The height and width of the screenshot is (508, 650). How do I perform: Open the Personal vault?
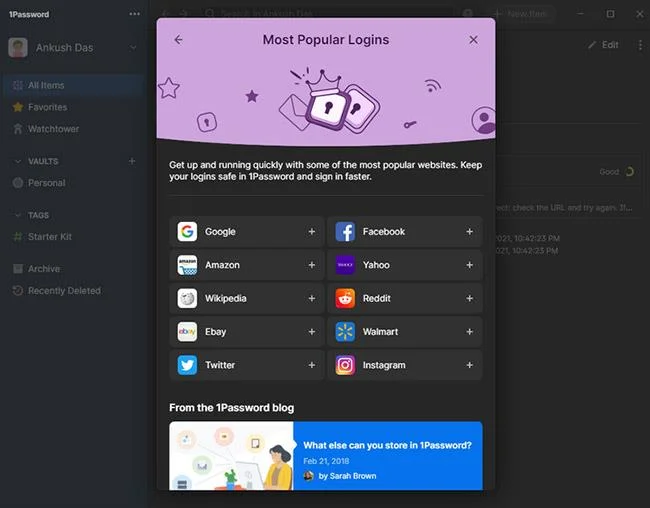pos(74,183)
